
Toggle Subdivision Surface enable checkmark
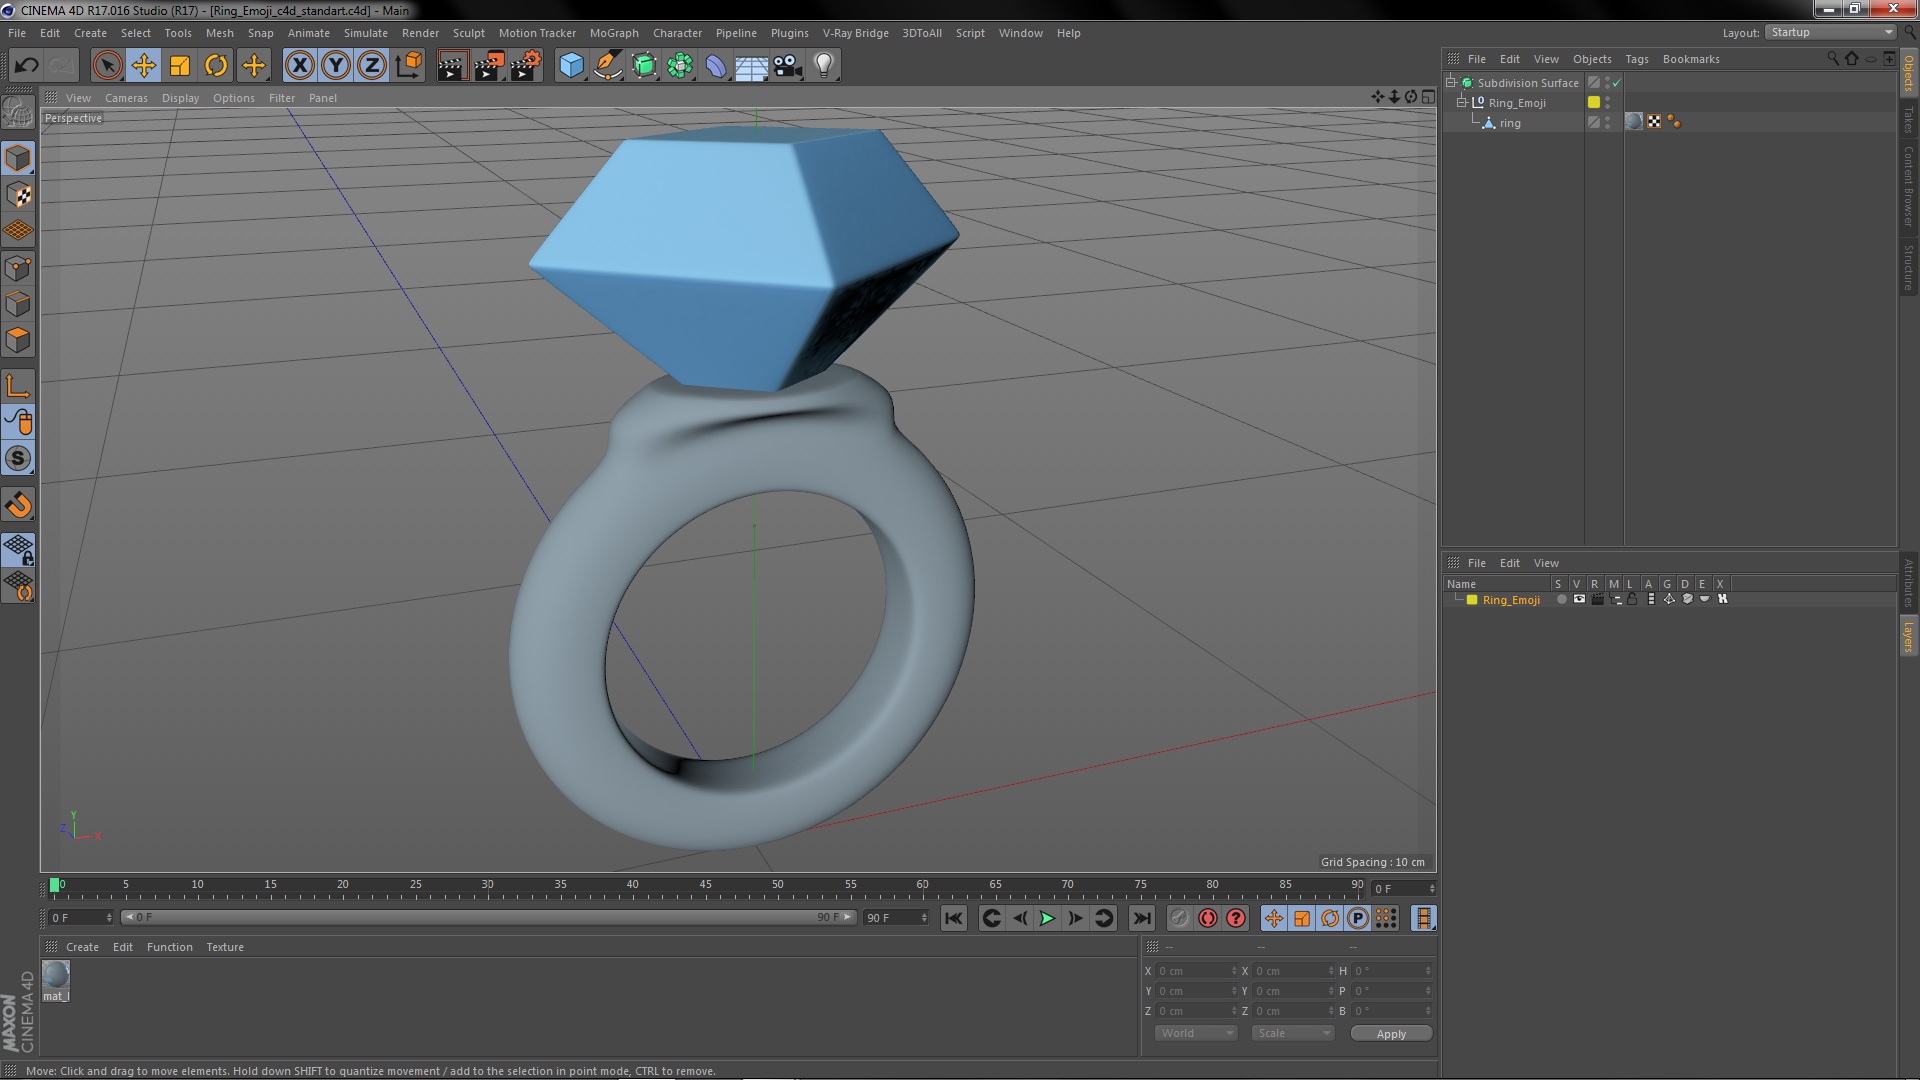coord(1616,83)
